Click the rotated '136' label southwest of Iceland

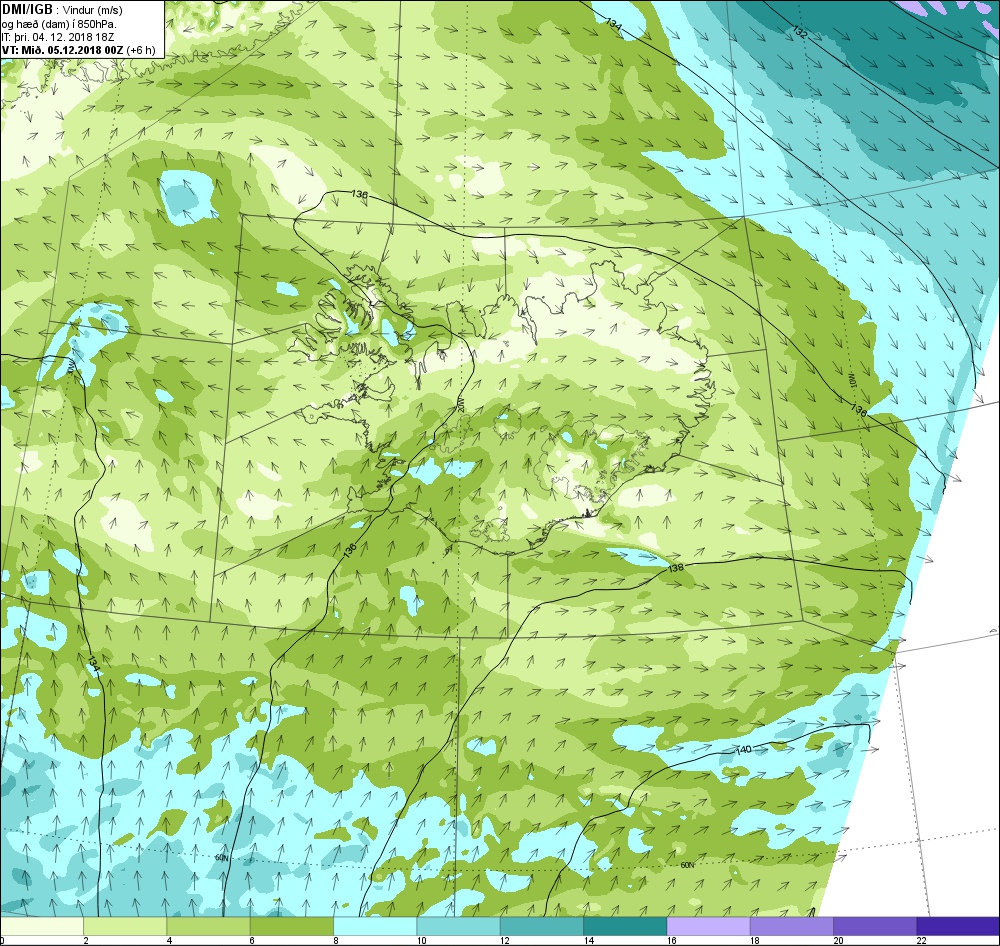[349, 552]
